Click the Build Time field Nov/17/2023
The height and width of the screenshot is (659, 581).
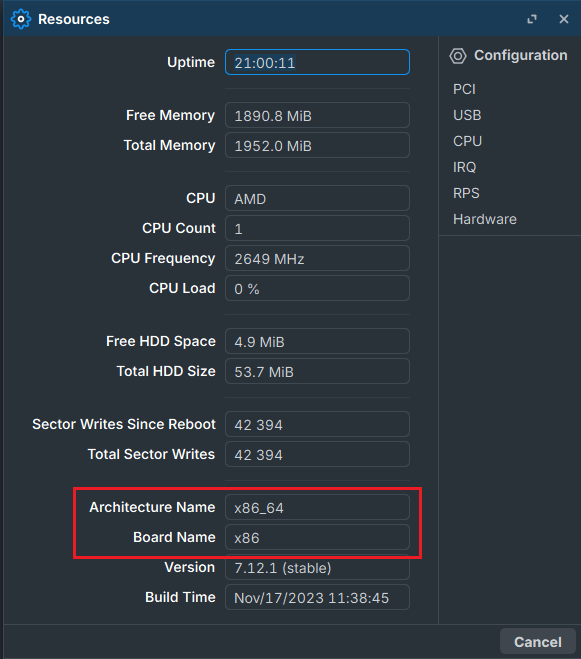pyautogui.click(x=317, y=597)
